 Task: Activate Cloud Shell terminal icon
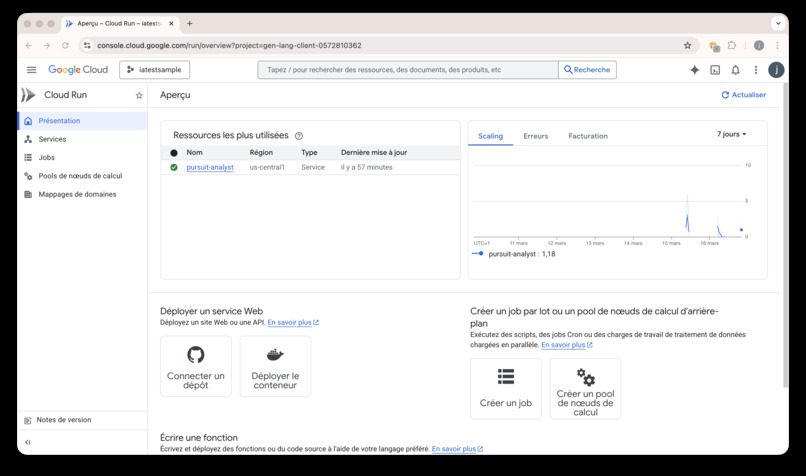715,70
